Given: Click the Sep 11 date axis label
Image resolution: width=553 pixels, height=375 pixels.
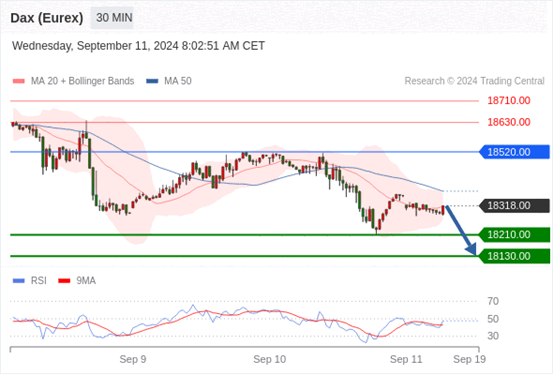Looking at the screenshot, I should pyautogui.click(x=406, y=359).
